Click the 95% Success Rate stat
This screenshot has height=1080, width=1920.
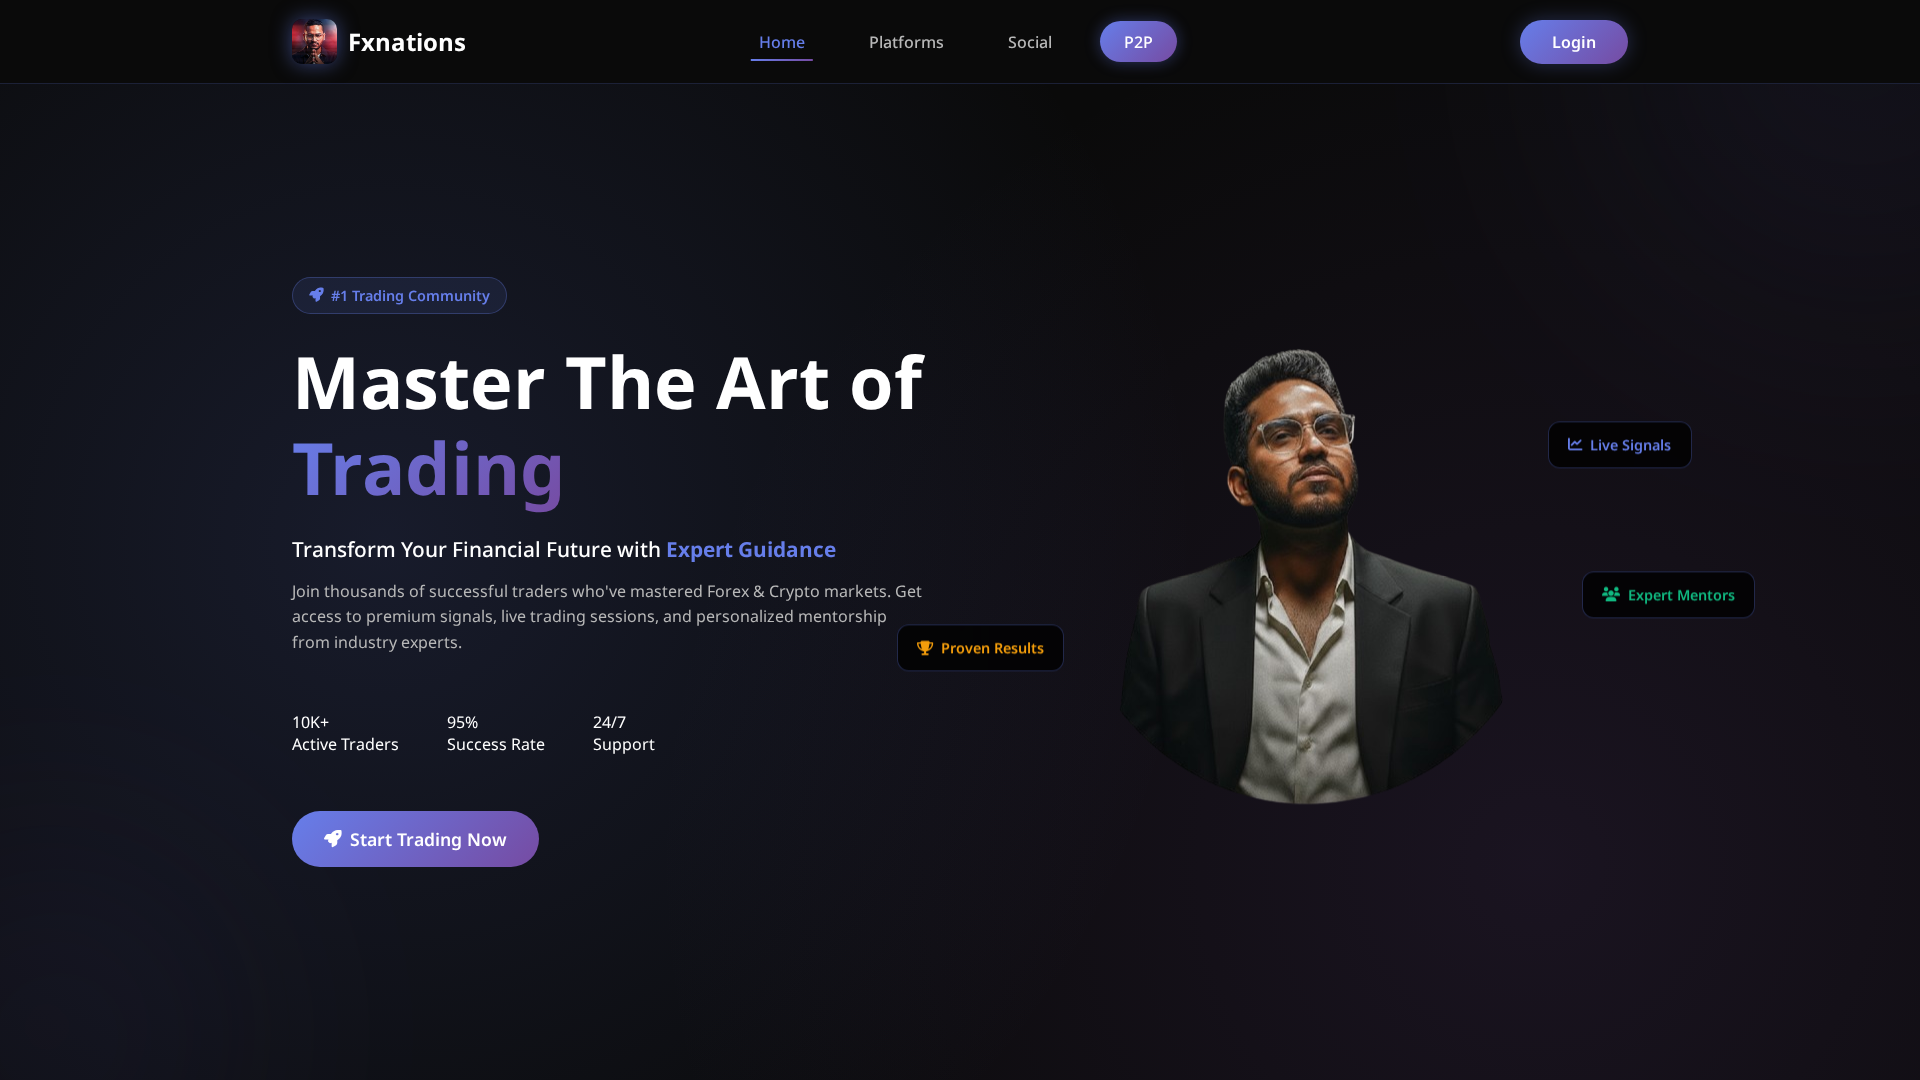coord(496,733)
